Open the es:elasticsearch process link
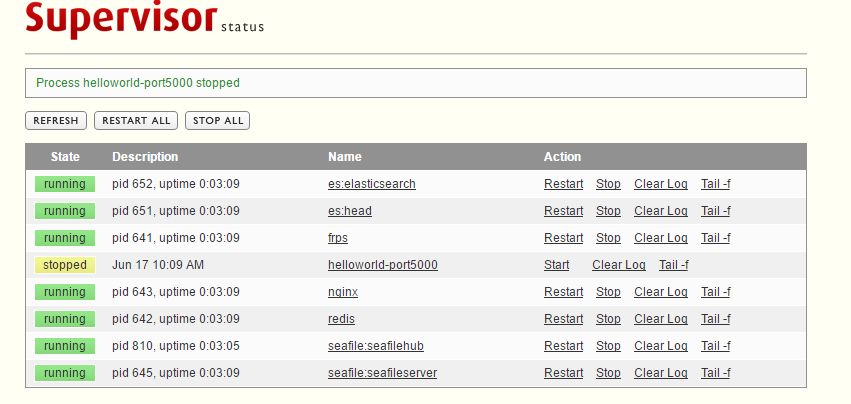 [x=372, y=184]
